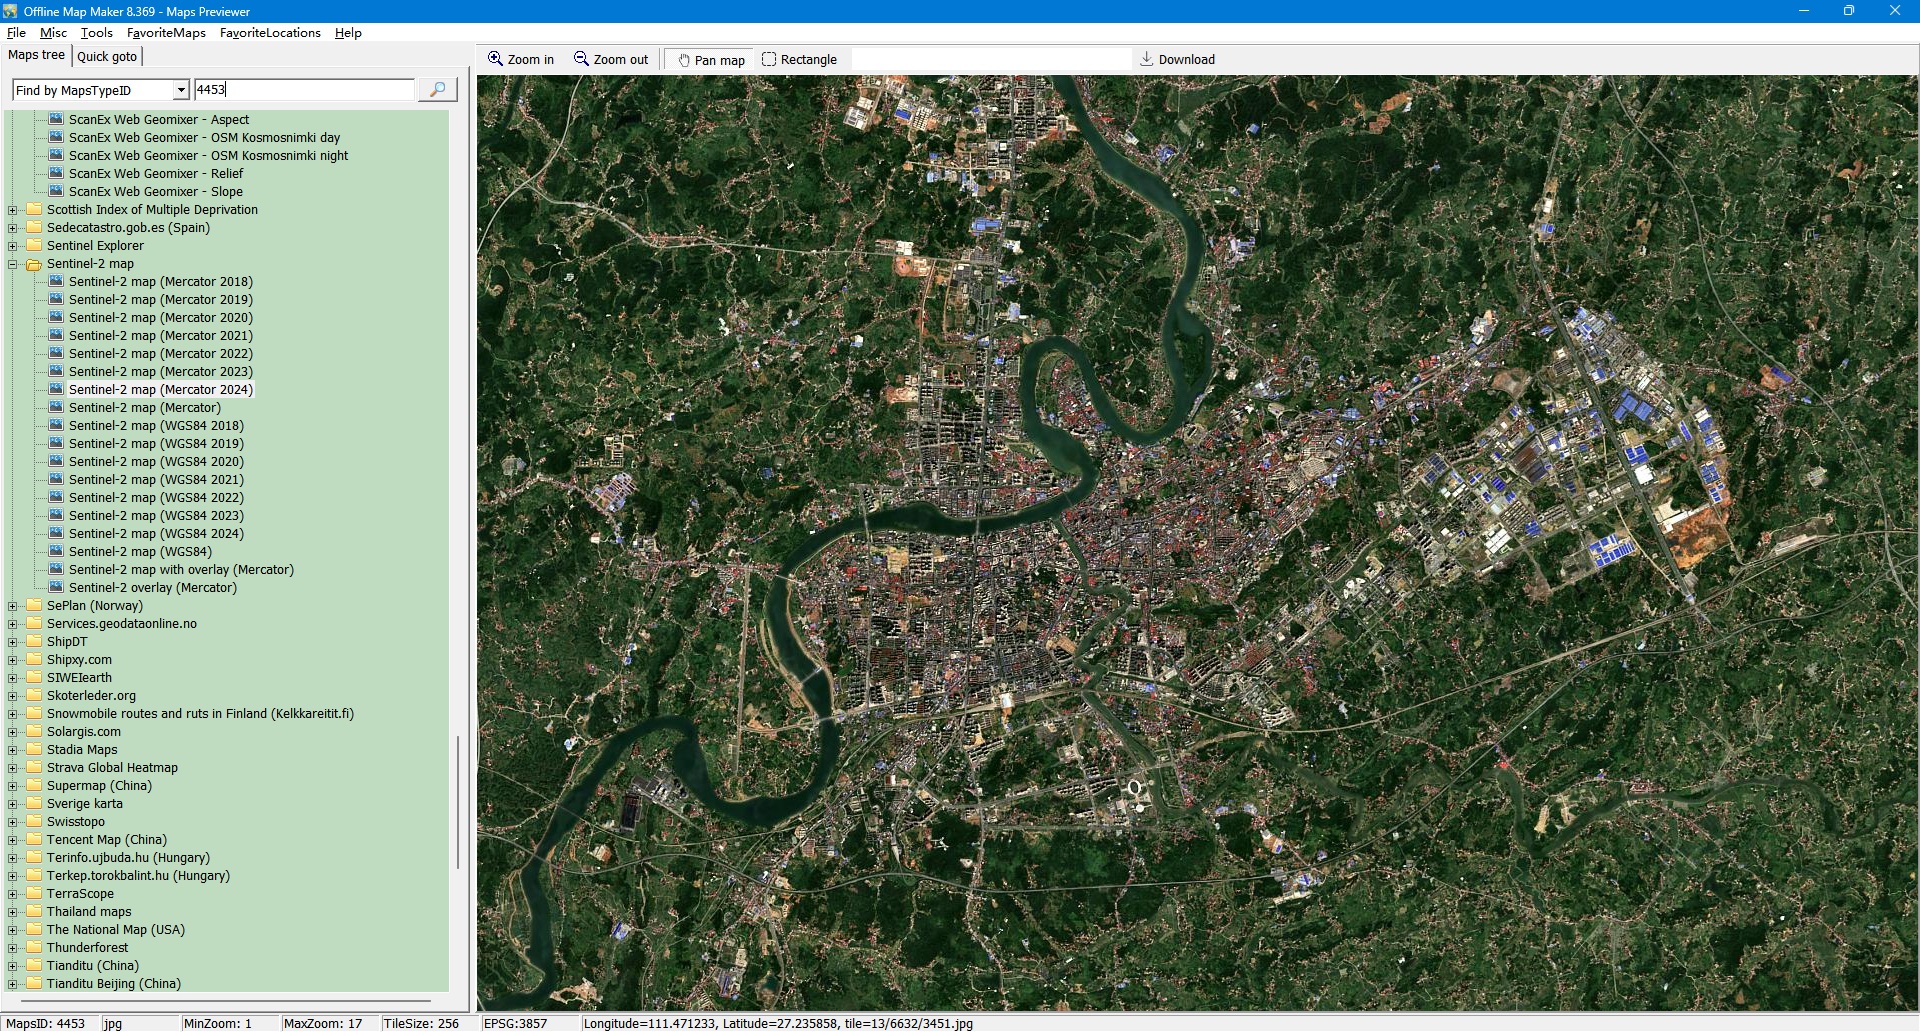Viewport: 1920px width, 1032px height.
Task: Click the maps tree vertical scrollbar
Action: pyautogui.click(x=458, y=800)
